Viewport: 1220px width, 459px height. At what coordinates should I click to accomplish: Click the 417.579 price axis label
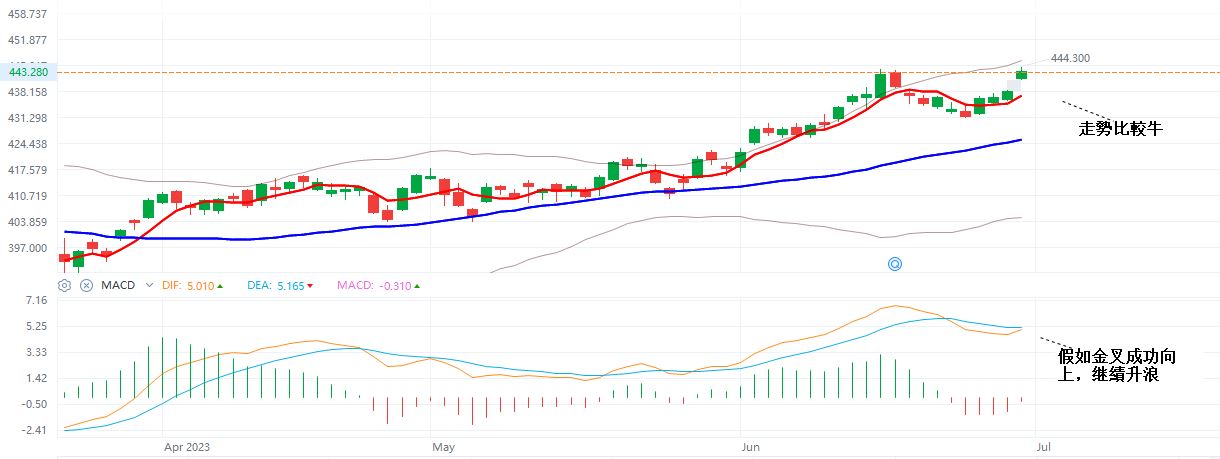[28, 170]
